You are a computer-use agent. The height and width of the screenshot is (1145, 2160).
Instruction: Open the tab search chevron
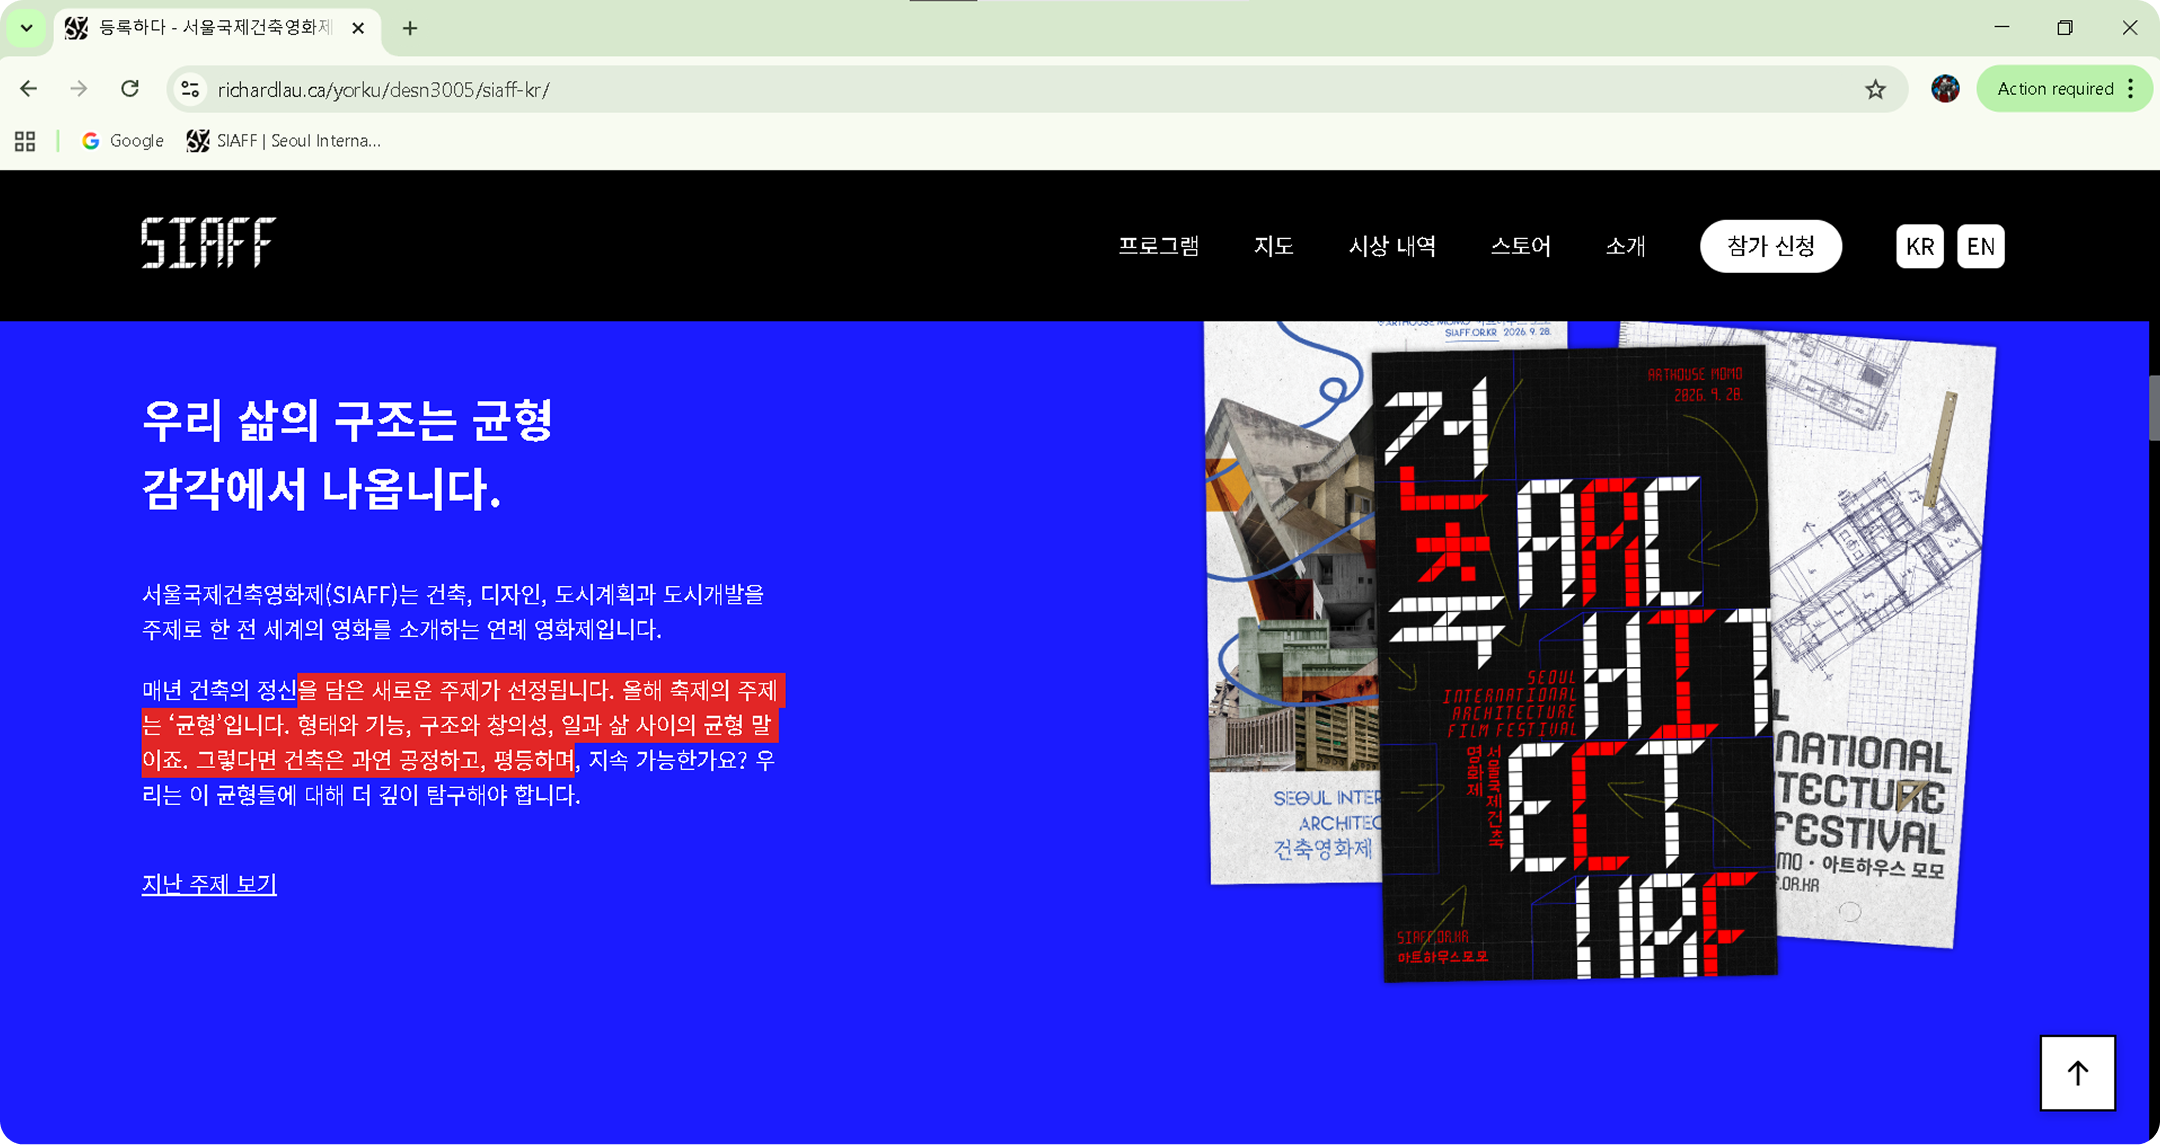[x=25, y=28]
